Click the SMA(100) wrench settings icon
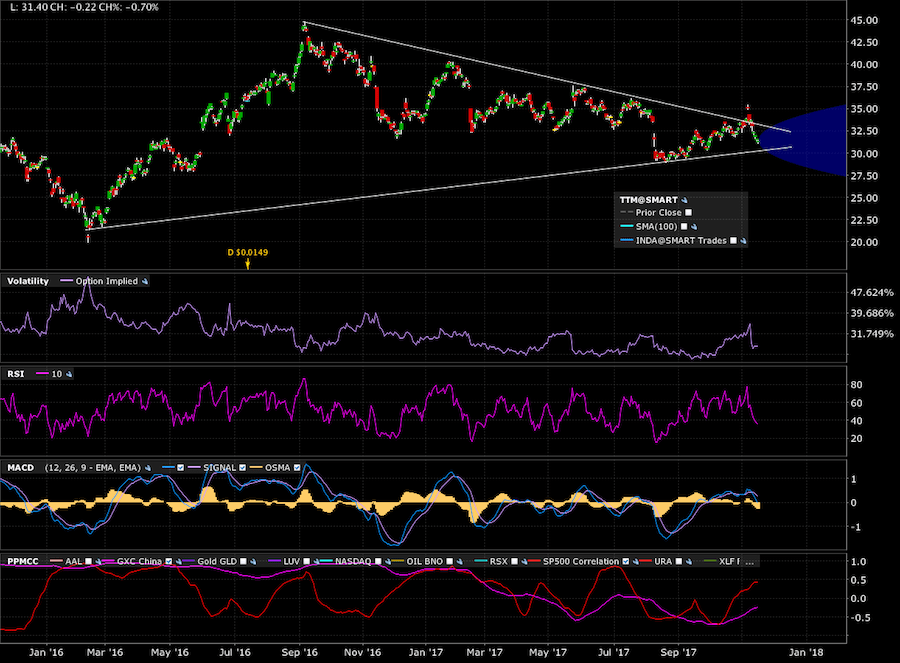 tap(693, 226)
